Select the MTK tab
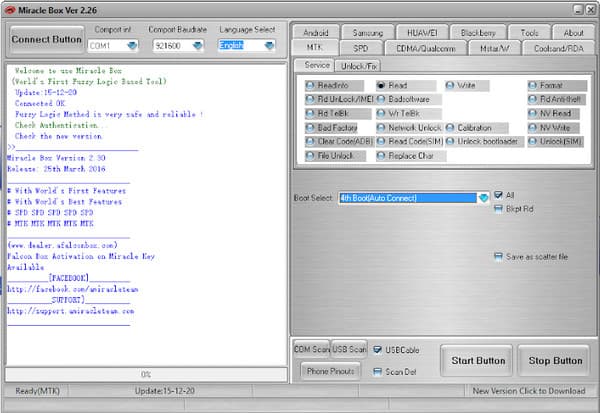600x413 pixels. tap(315, 47)
